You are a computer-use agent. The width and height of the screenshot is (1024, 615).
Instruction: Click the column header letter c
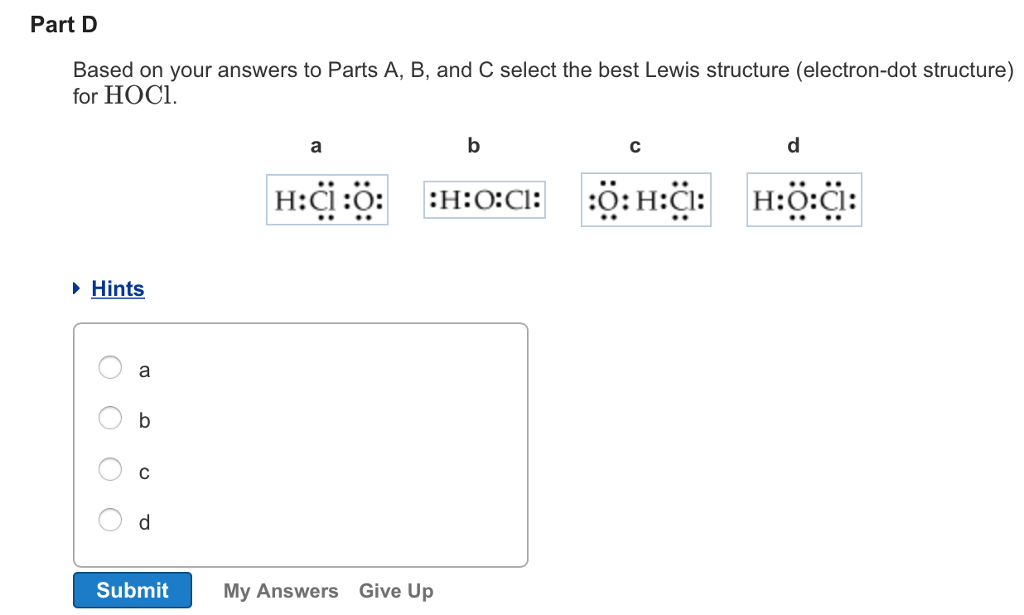coord(634,146)
